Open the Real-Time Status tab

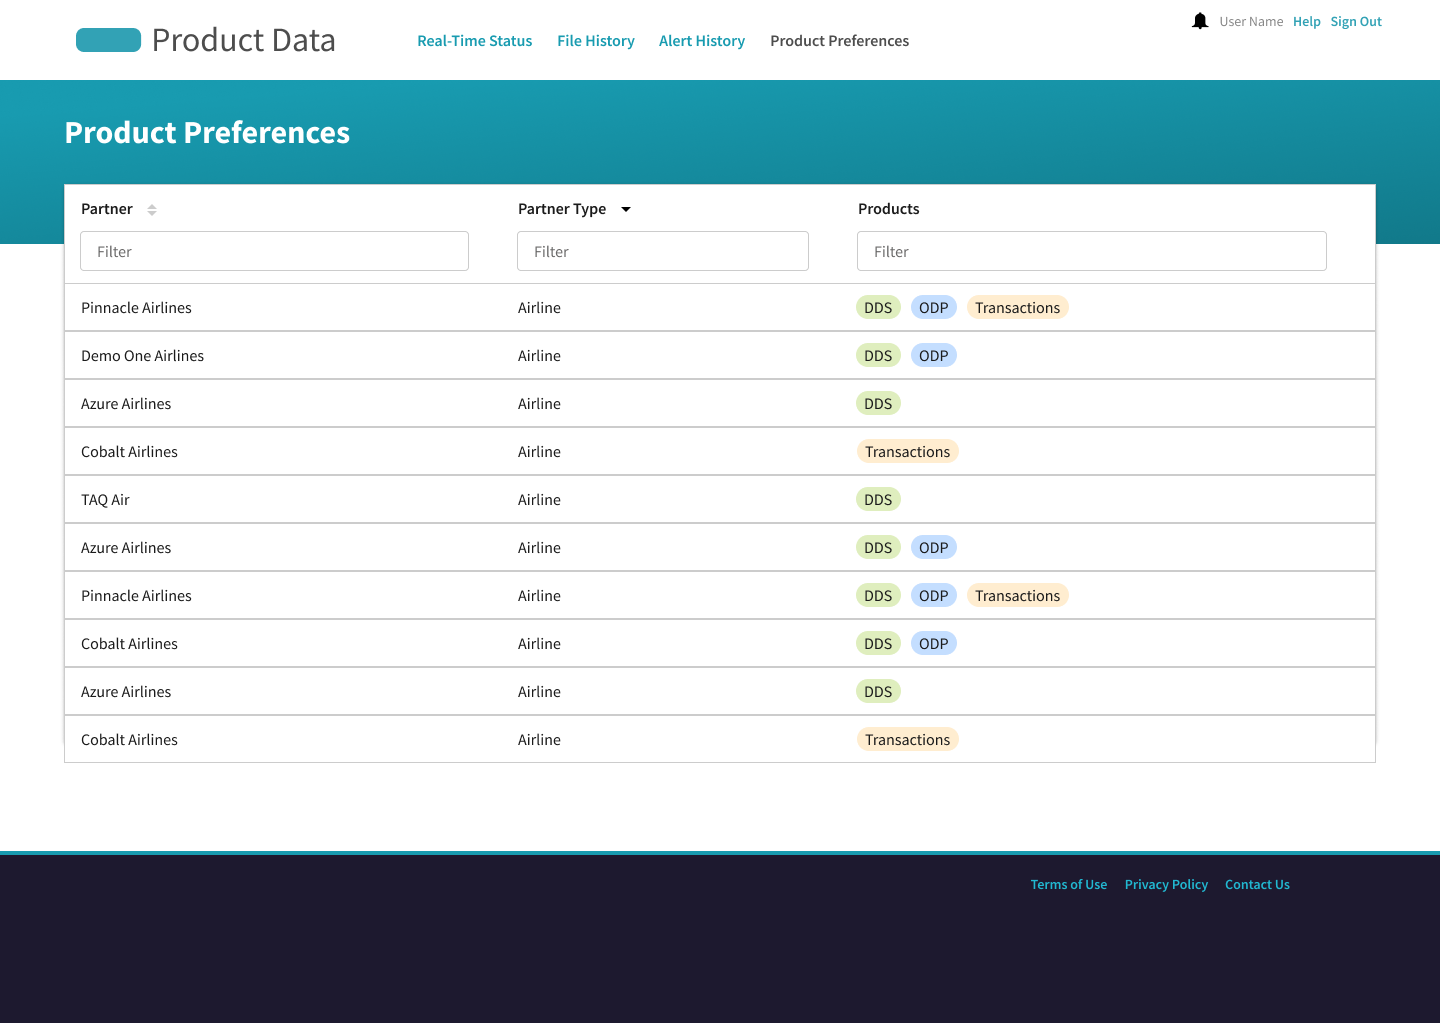(475, 41)
